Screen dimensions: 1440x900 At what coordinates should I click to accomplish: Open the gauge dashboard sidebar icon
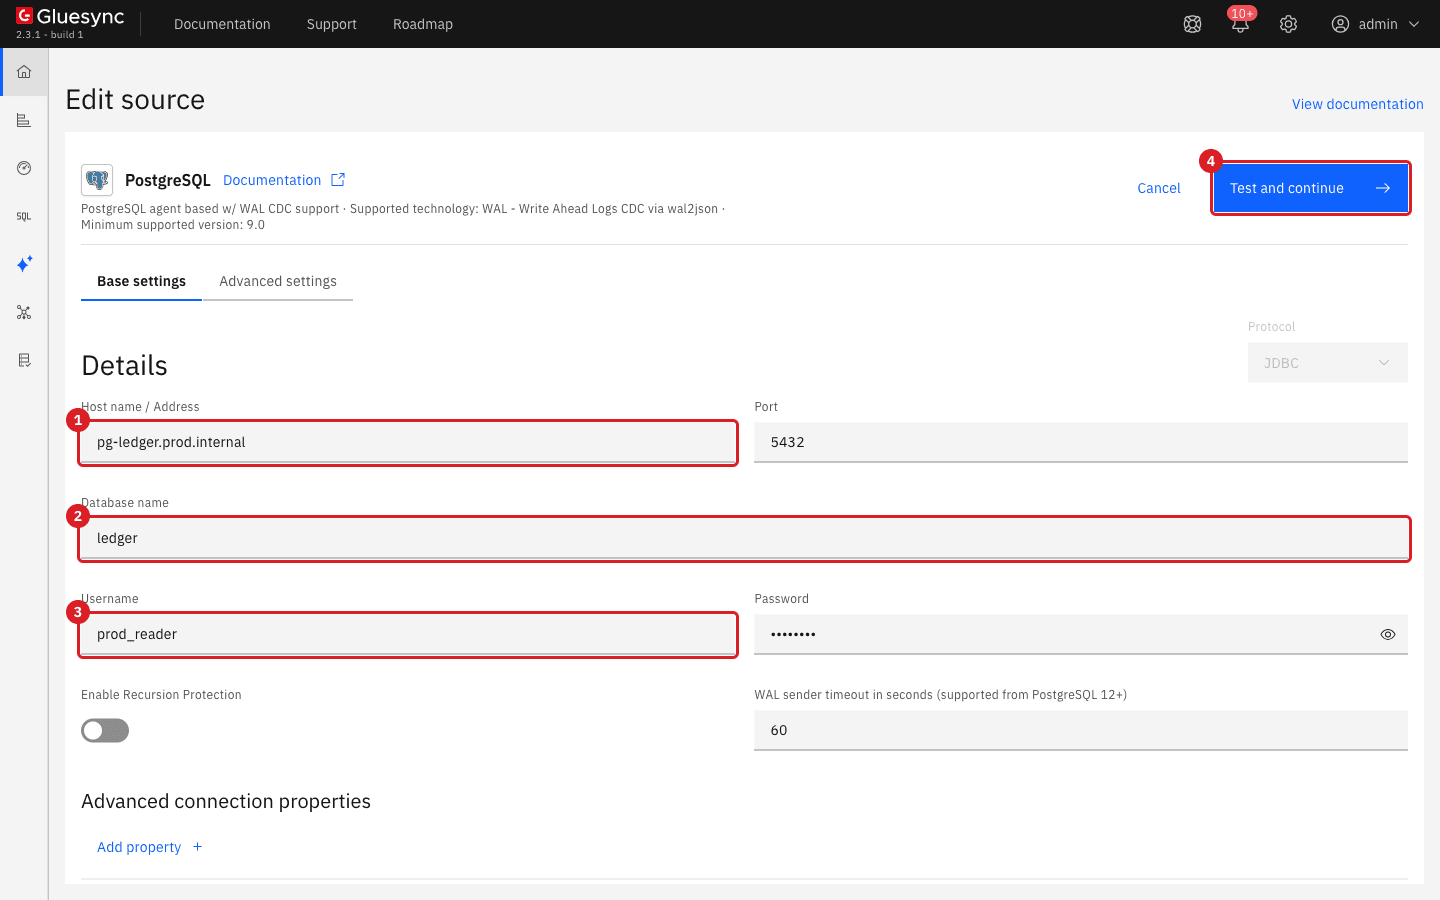coord(24,168)
